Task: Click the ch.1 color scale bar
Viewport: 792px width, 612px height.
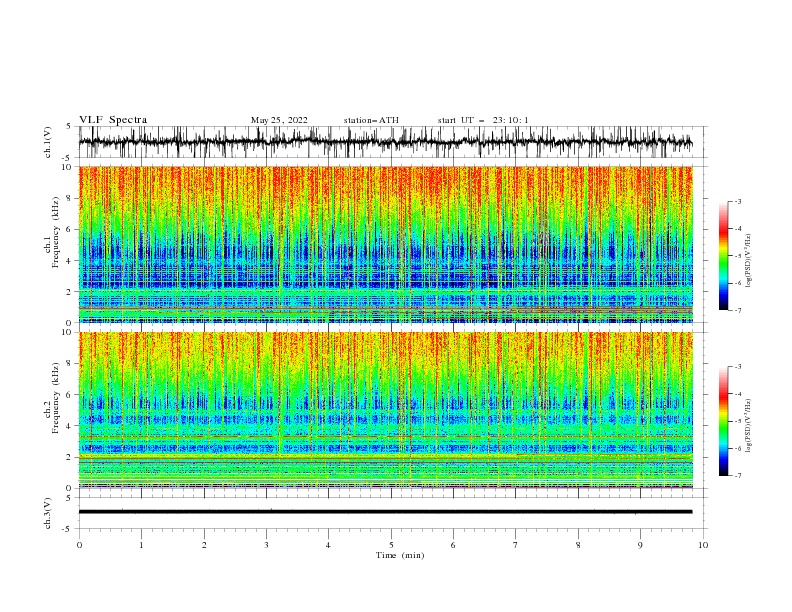Action: click(723, 256)
